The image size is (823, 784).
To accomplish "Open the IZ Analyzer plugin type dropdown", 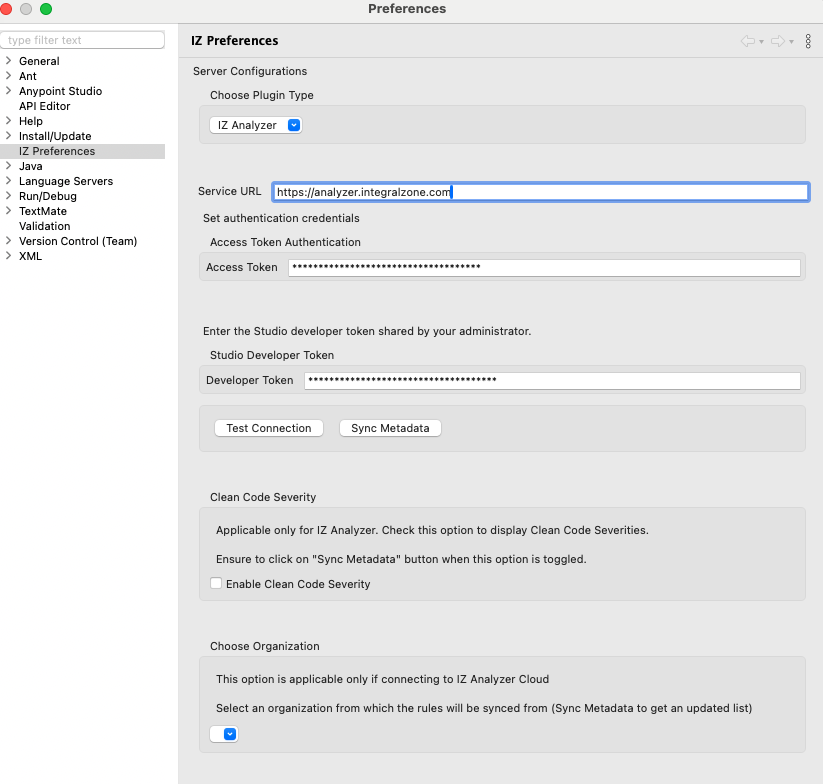I will tap(256, 125).
